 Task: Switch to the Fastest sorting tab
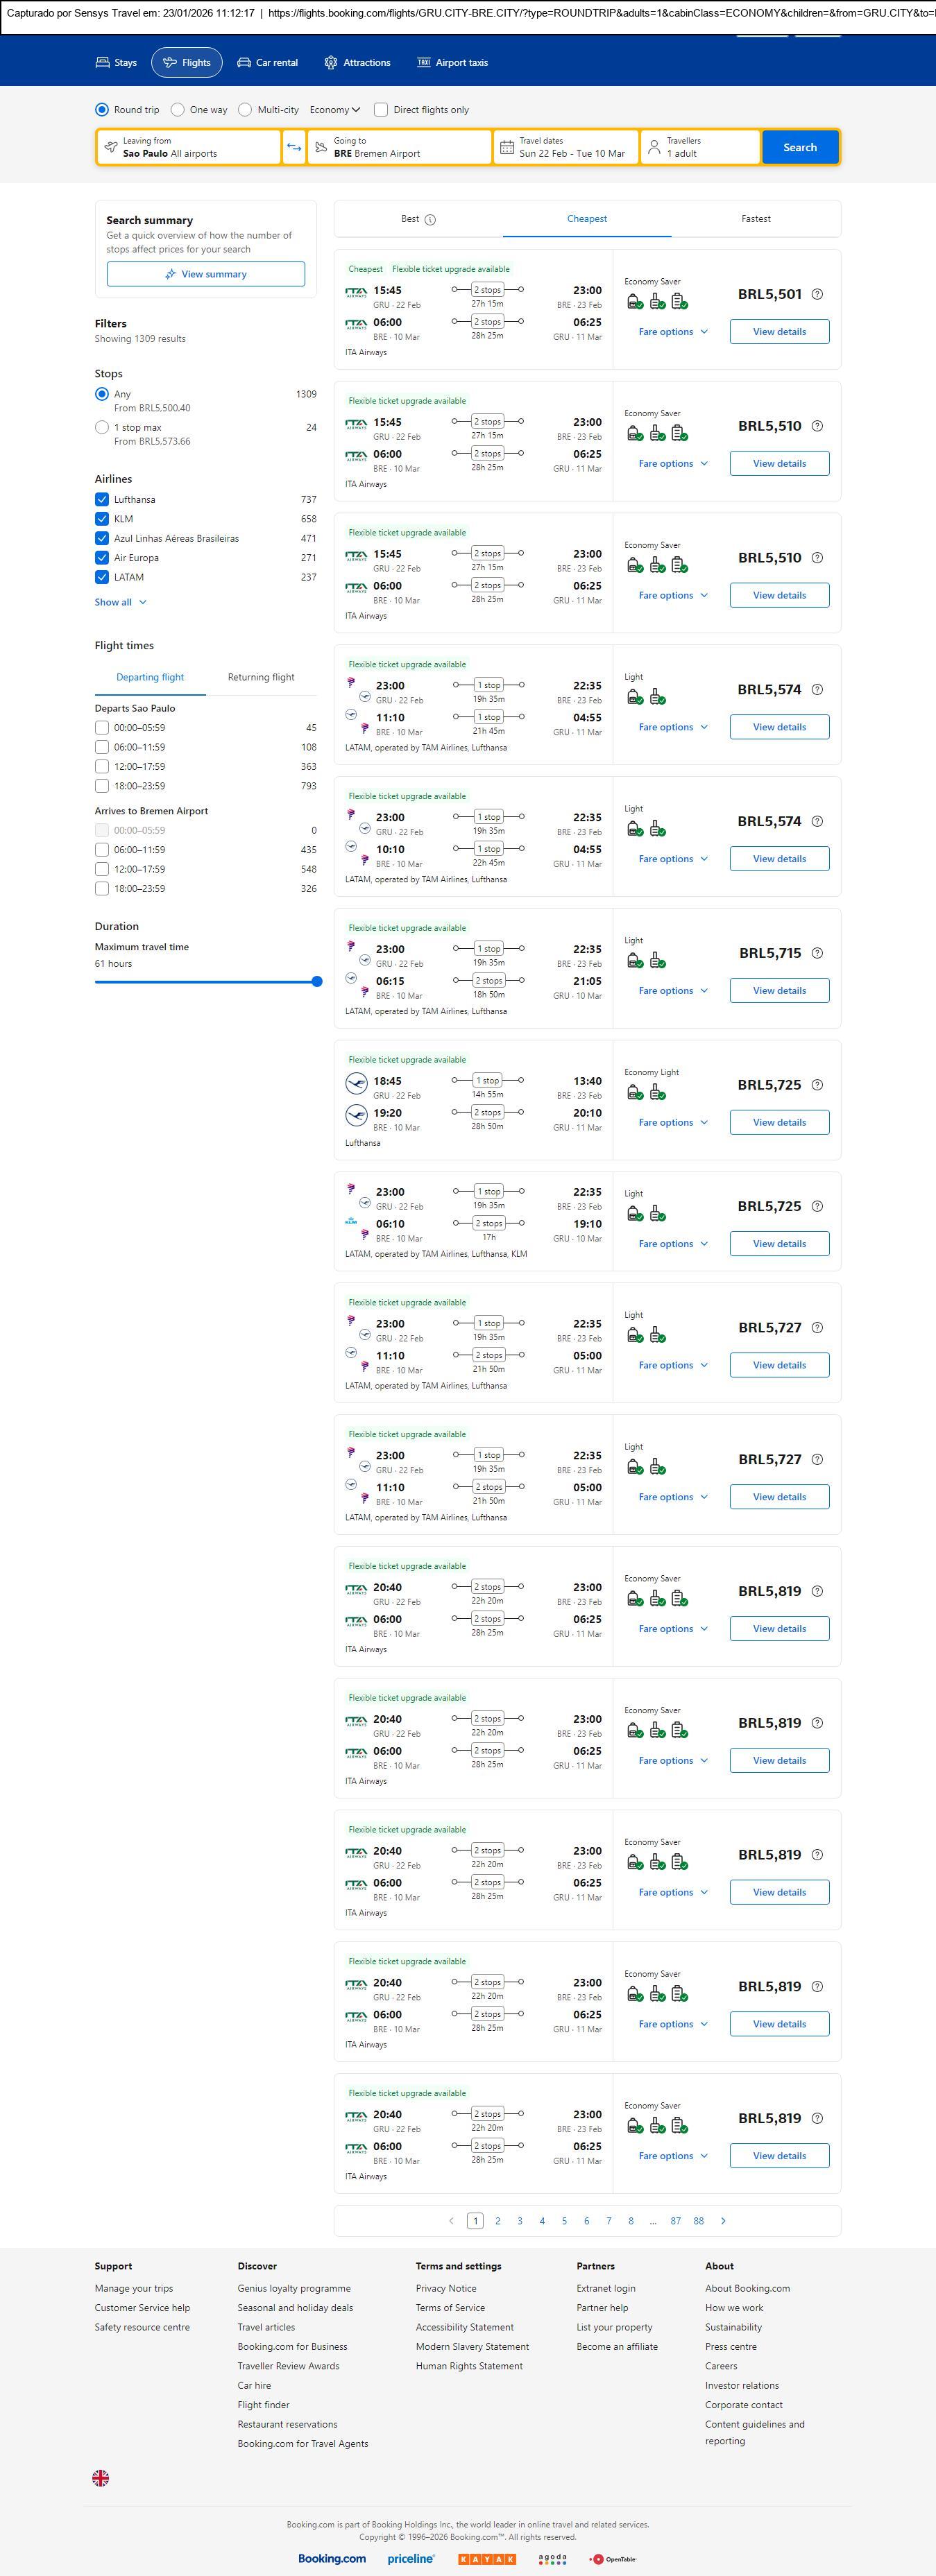click(755, 219)
